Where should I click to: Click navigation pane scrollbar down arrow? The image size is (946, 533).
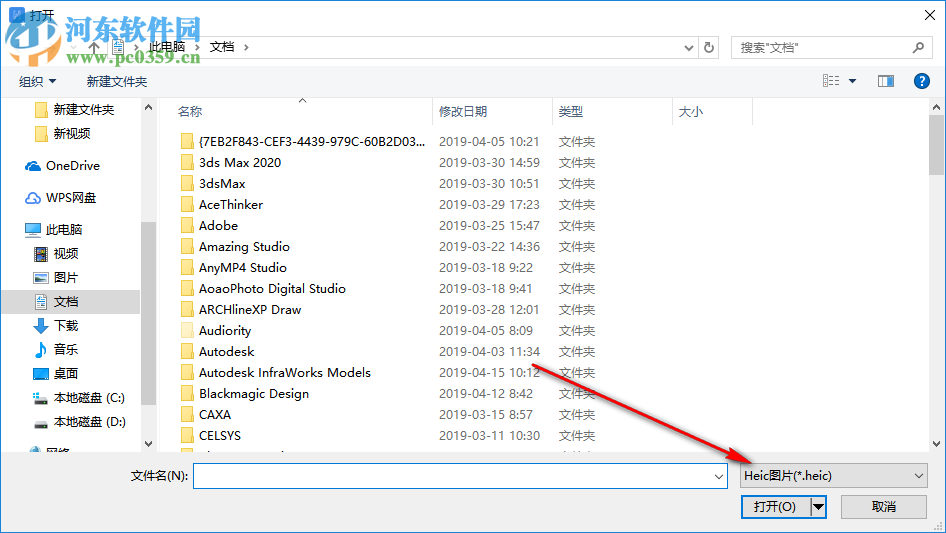[148, 444]
